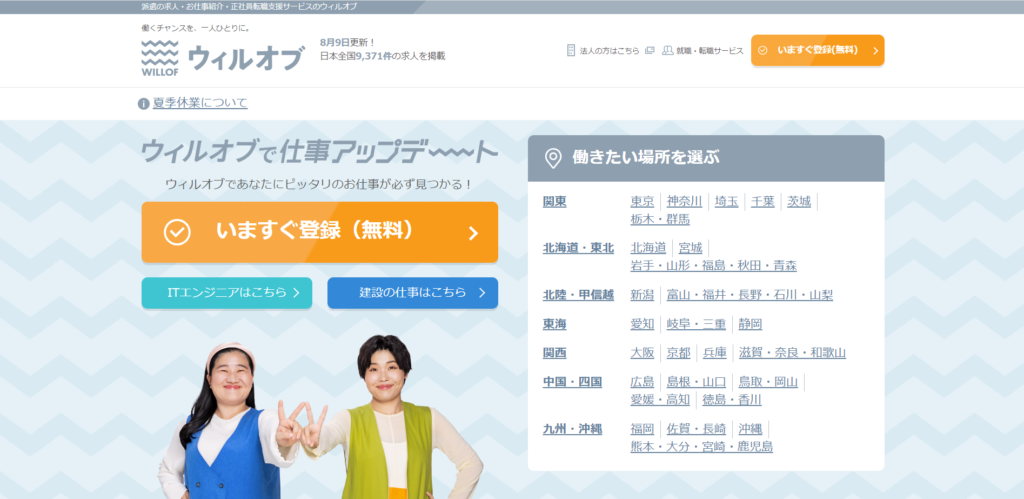This screenshot has height=499, width=1024.
Task: Choose 新潟 prefecture link
Action: (642, 295)
